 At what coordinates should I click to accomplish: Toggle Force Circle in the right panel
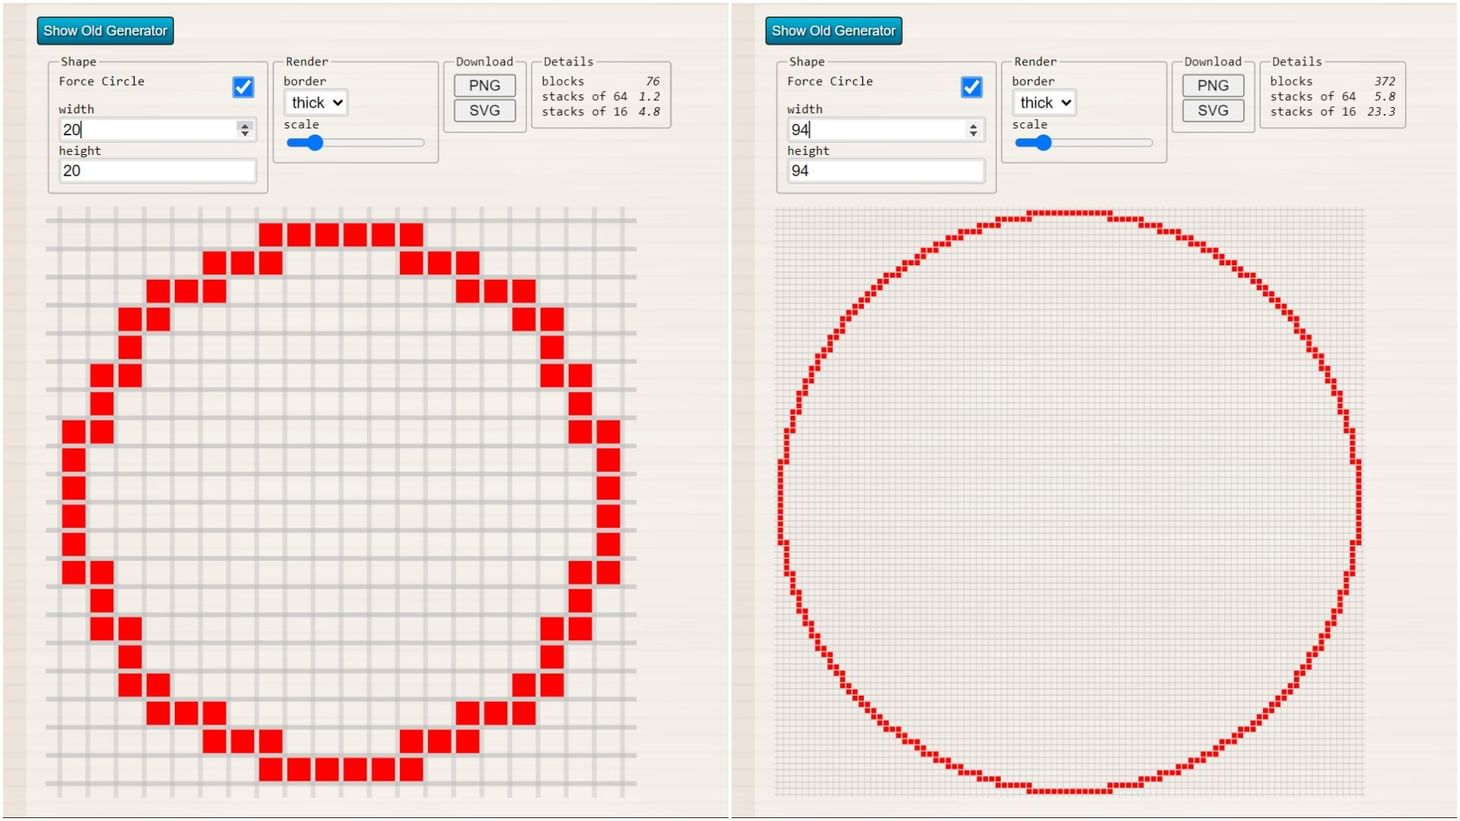tap(970, 87)
